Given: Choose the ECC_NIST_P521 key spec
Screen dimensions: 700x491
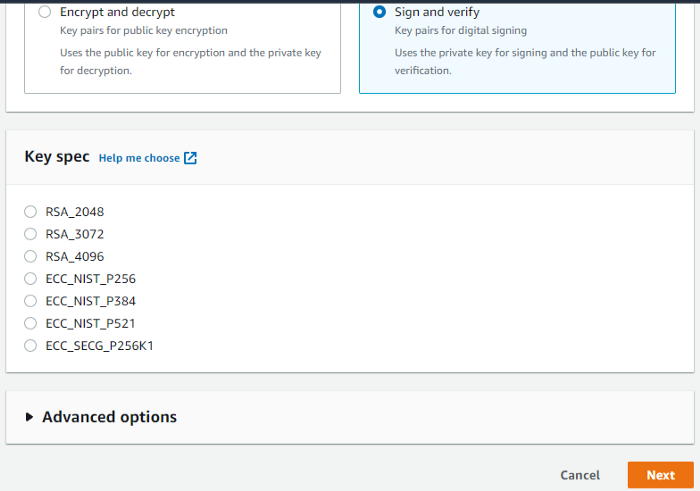Looking at the screenshot, I should (30, 323).
